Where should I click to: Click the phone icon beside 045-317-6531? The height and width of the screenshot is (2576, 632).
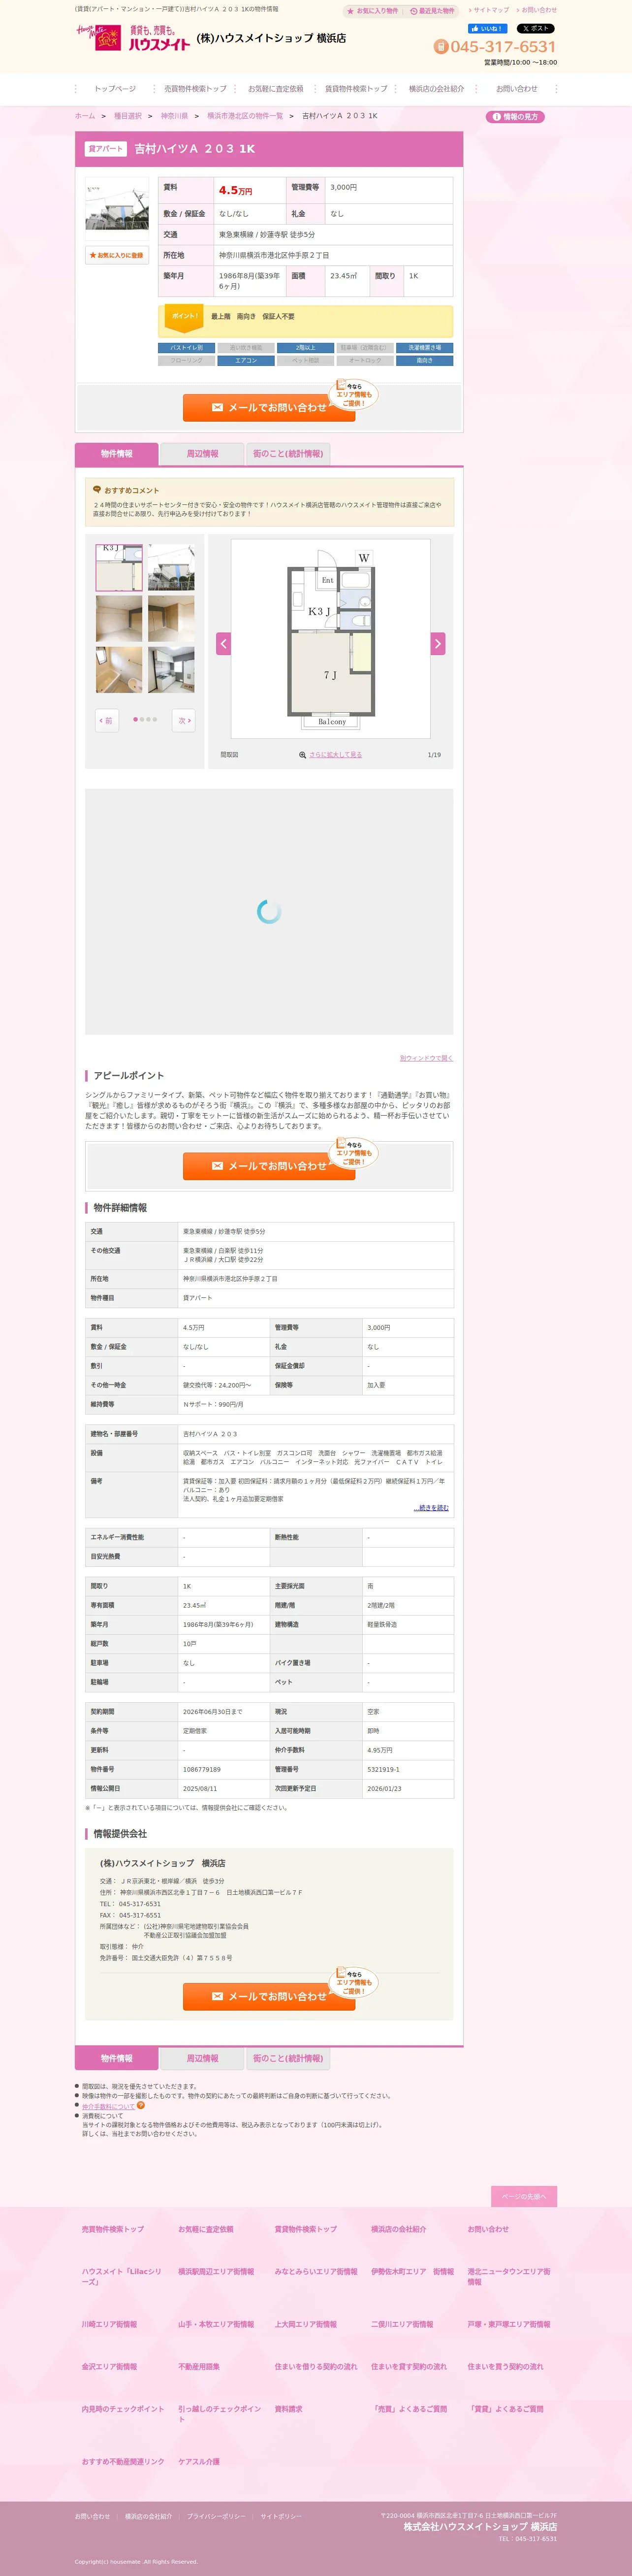coord(441,47)
